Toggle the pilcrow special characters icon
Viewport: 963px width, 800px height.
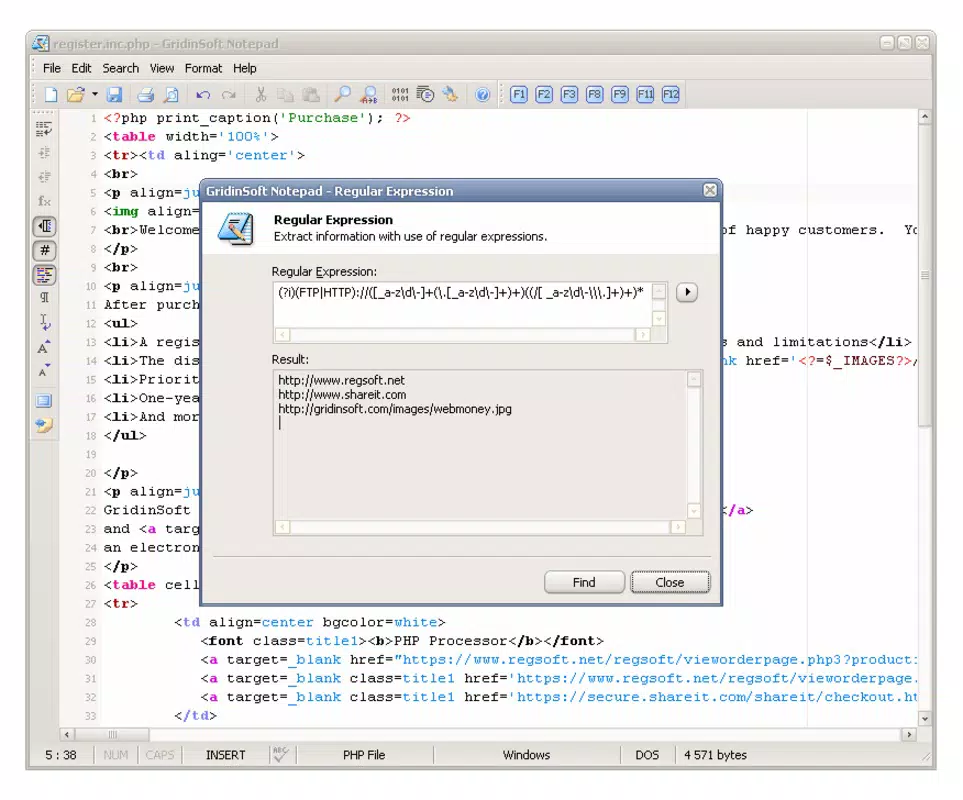tap(44, 298)
